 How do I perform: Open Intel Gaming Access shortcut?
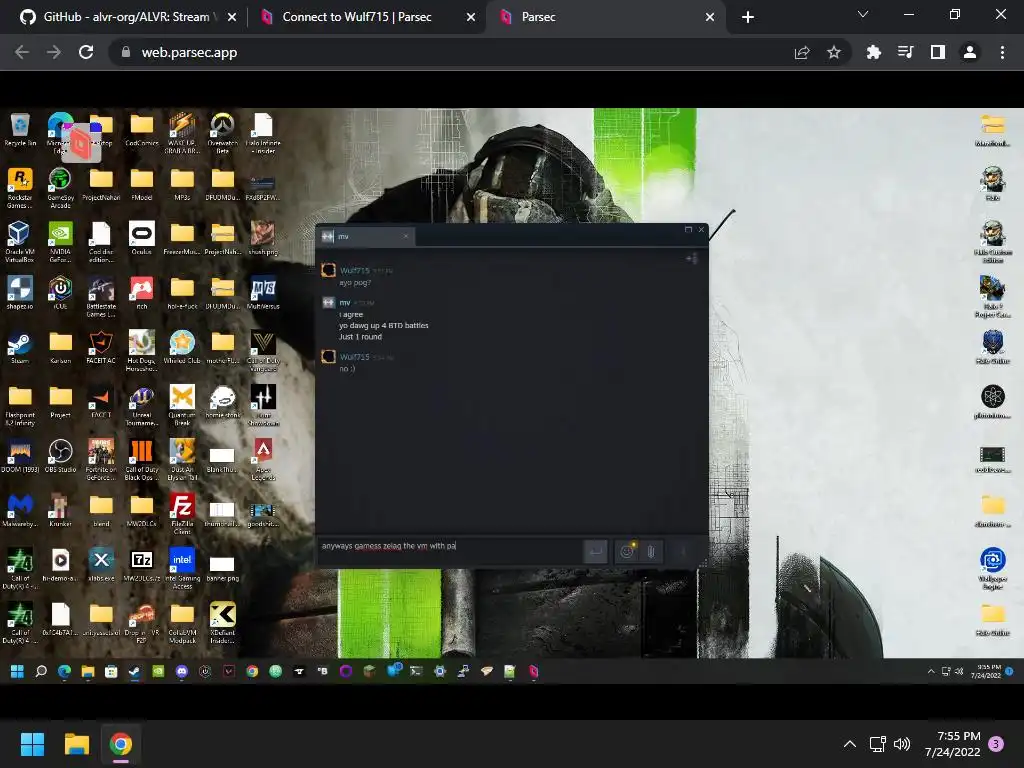coord(182,568)
